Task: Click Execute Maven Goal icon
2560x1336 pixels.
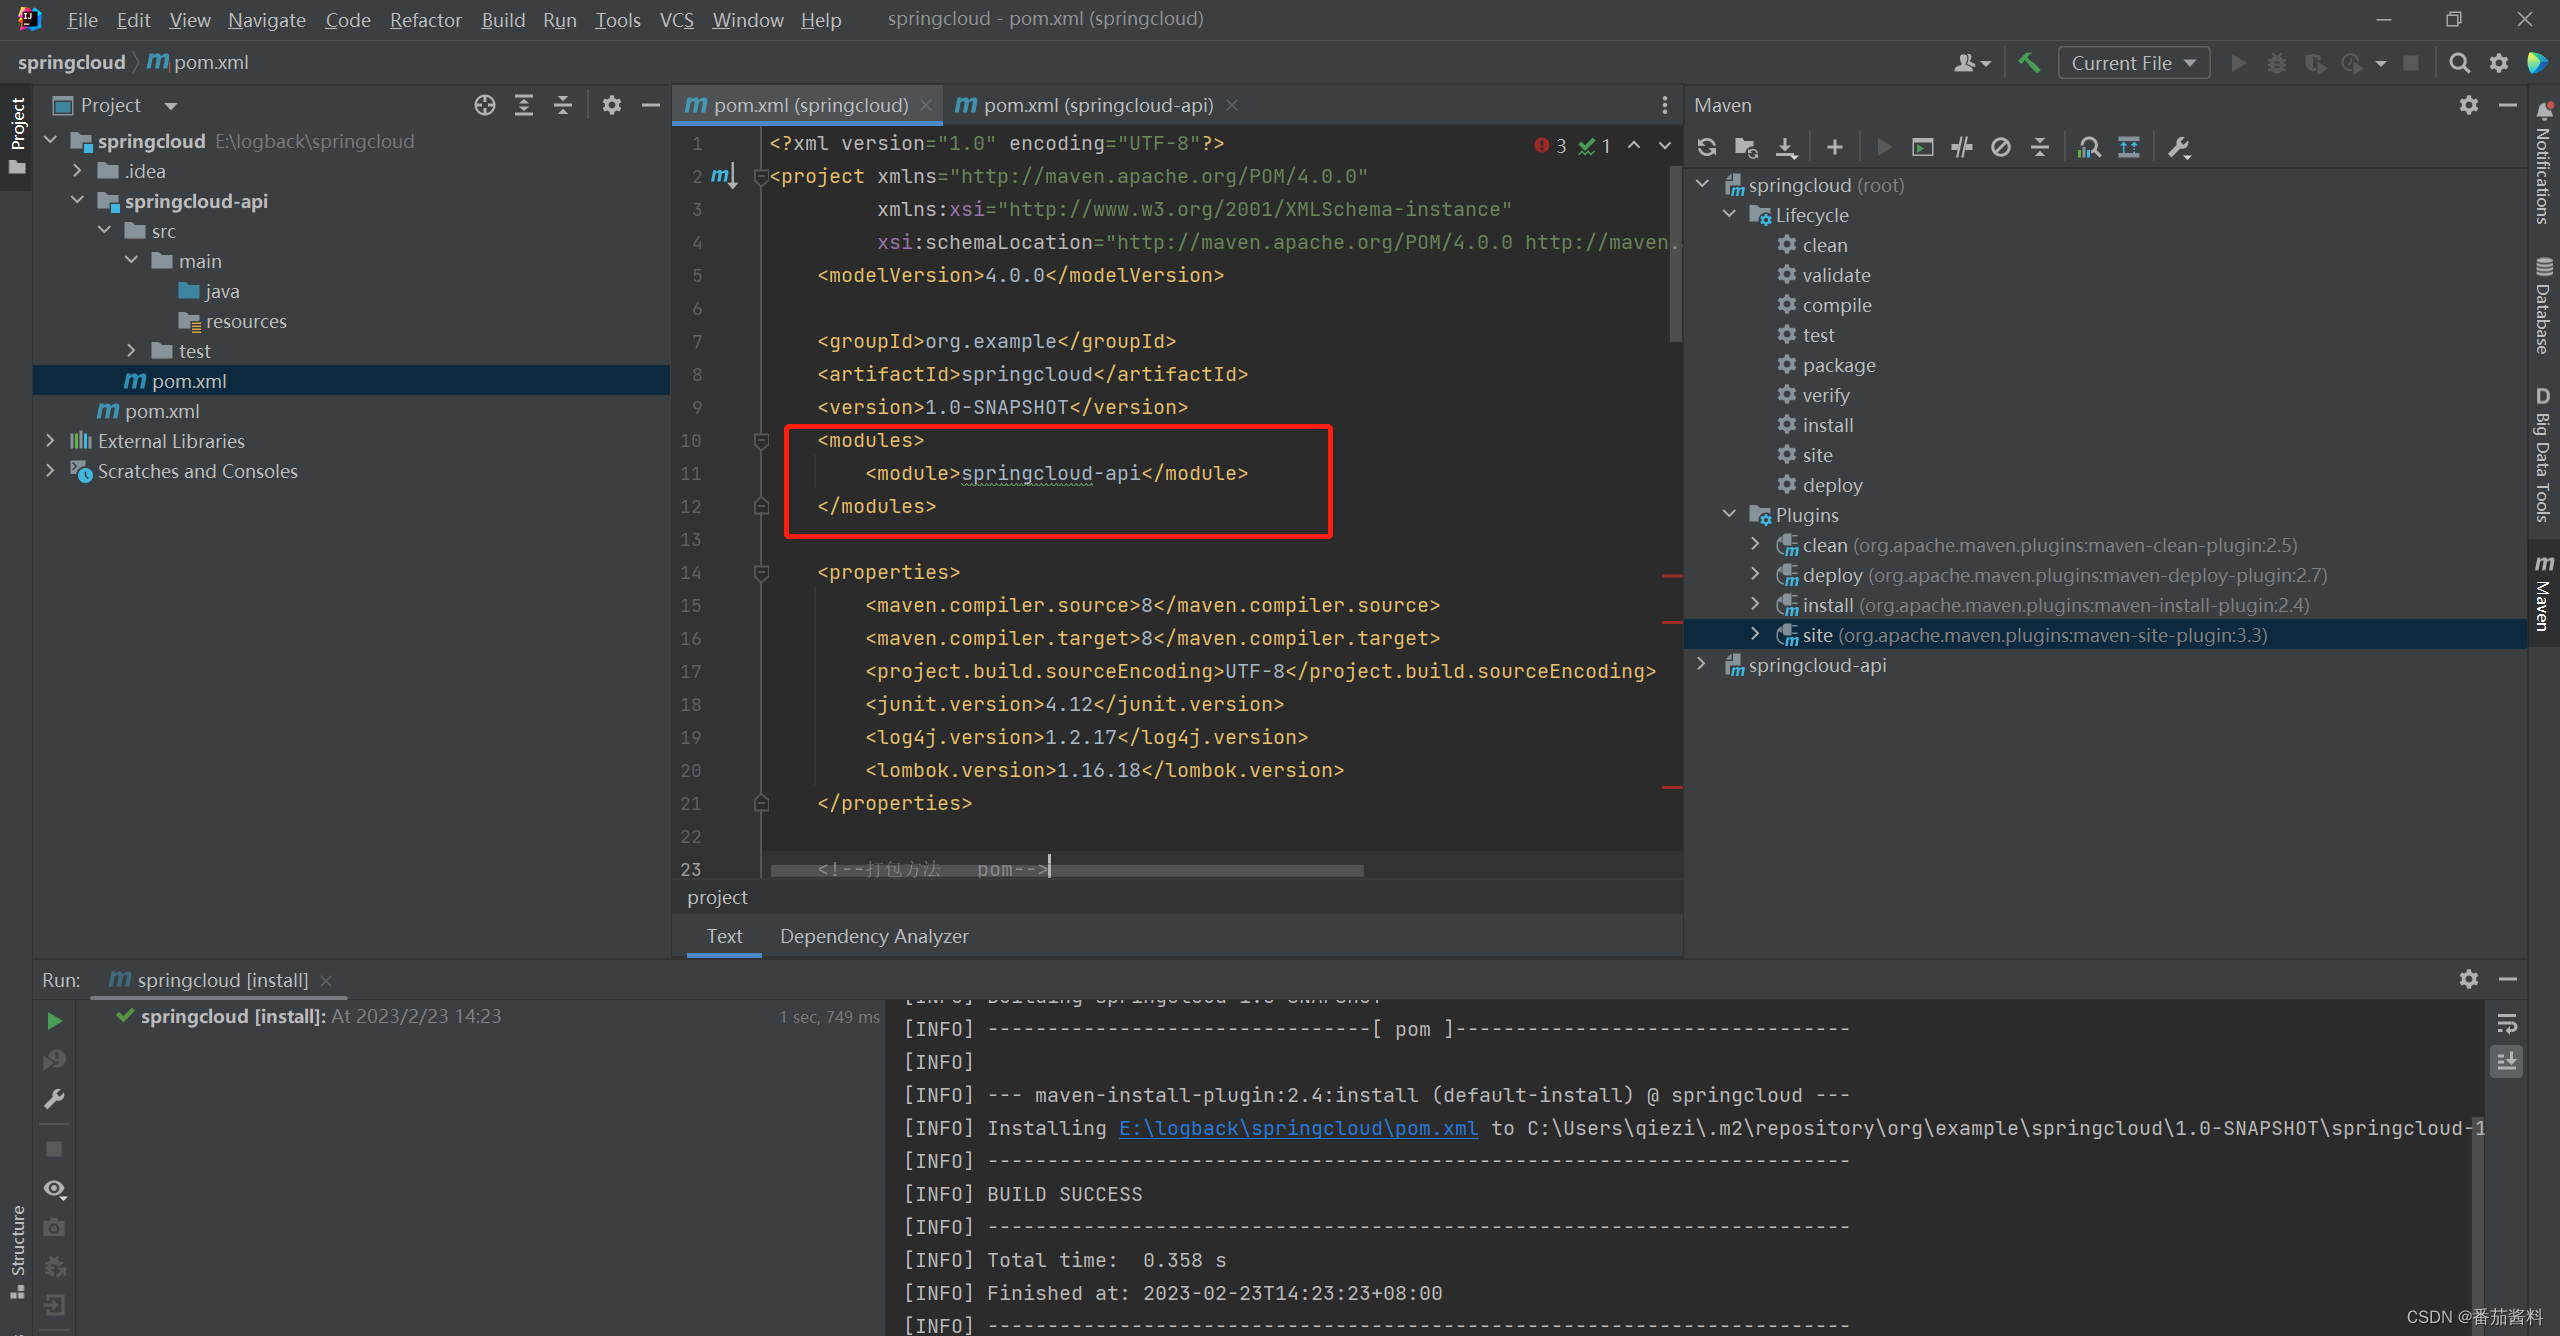Action: click(x=1922, y=148)
